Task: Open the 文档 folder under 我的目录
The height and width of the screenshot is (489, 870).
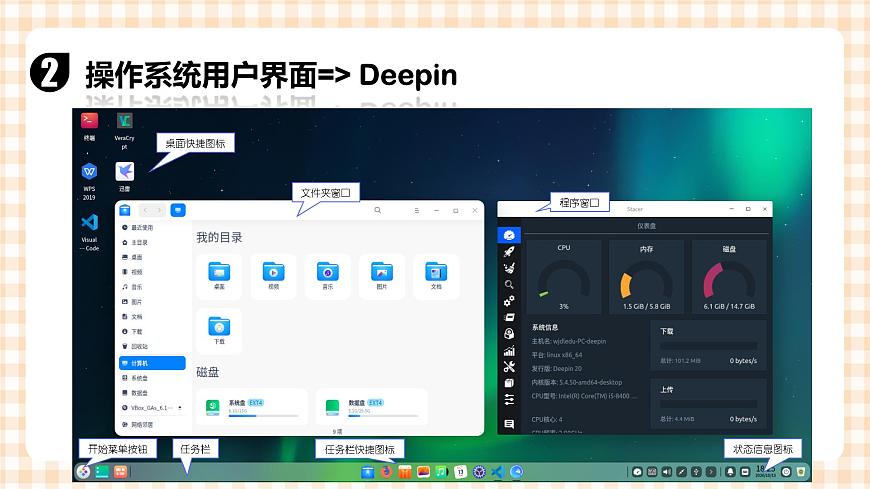Action: (436, 276)
